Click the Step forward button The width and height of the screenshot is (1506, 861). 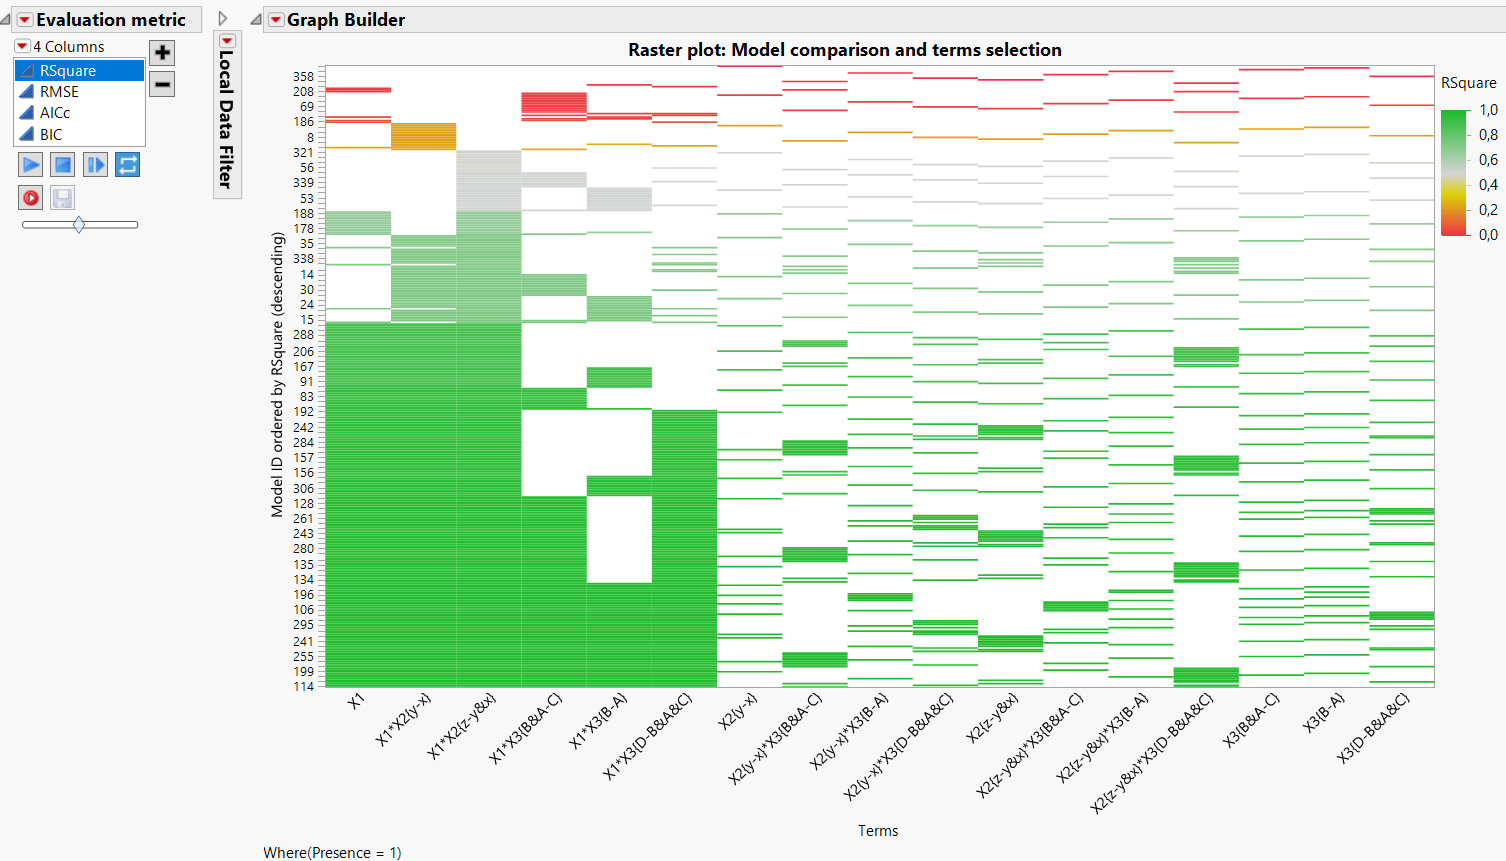pos(94,164)
